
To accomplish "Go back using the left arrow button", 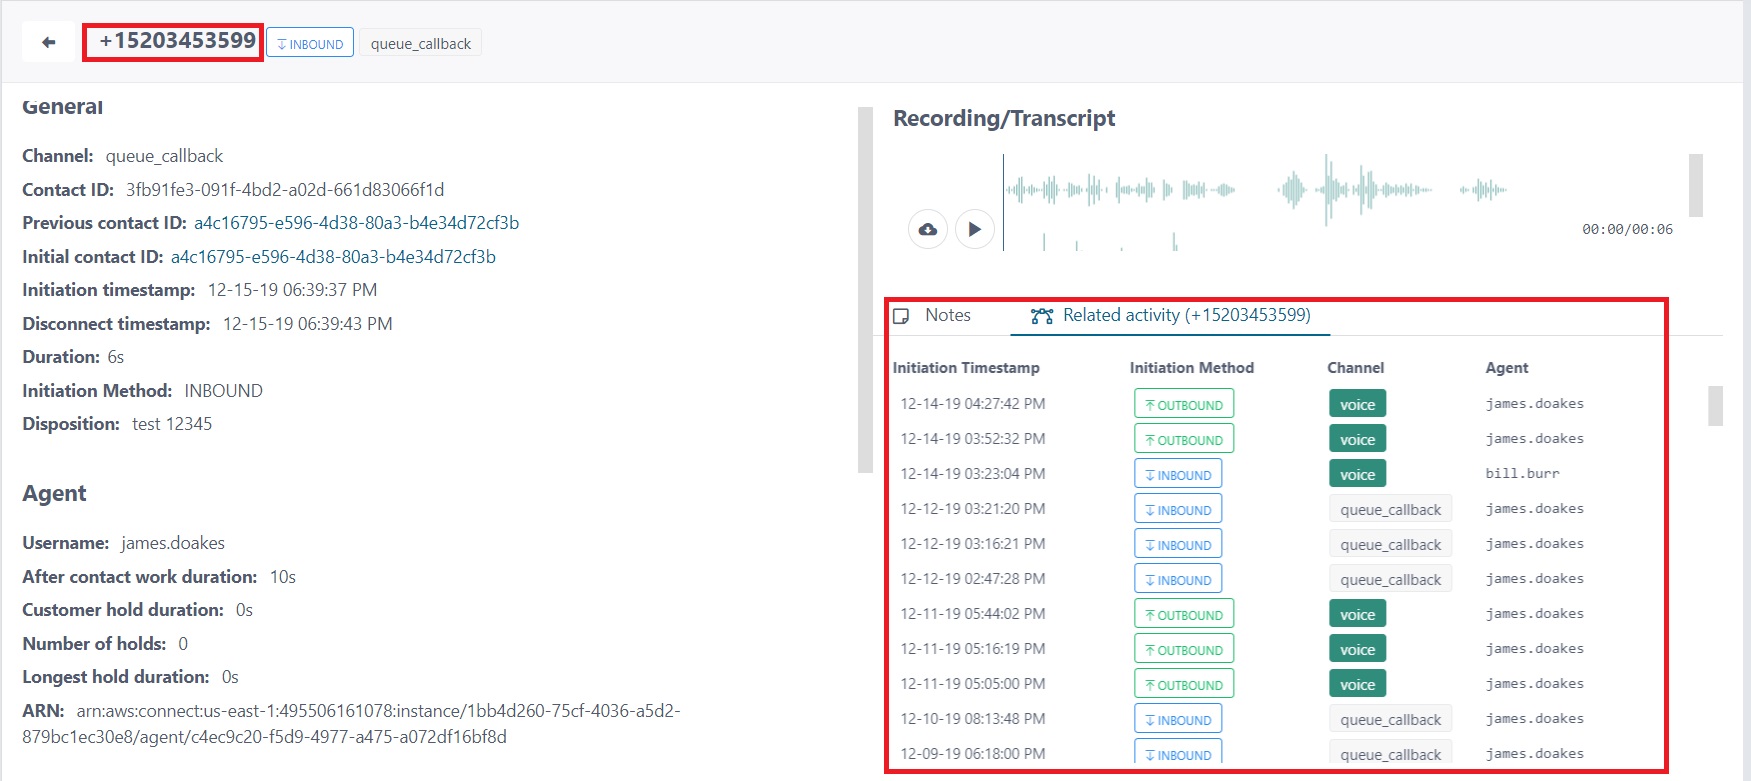I will (x=48, y=42).
